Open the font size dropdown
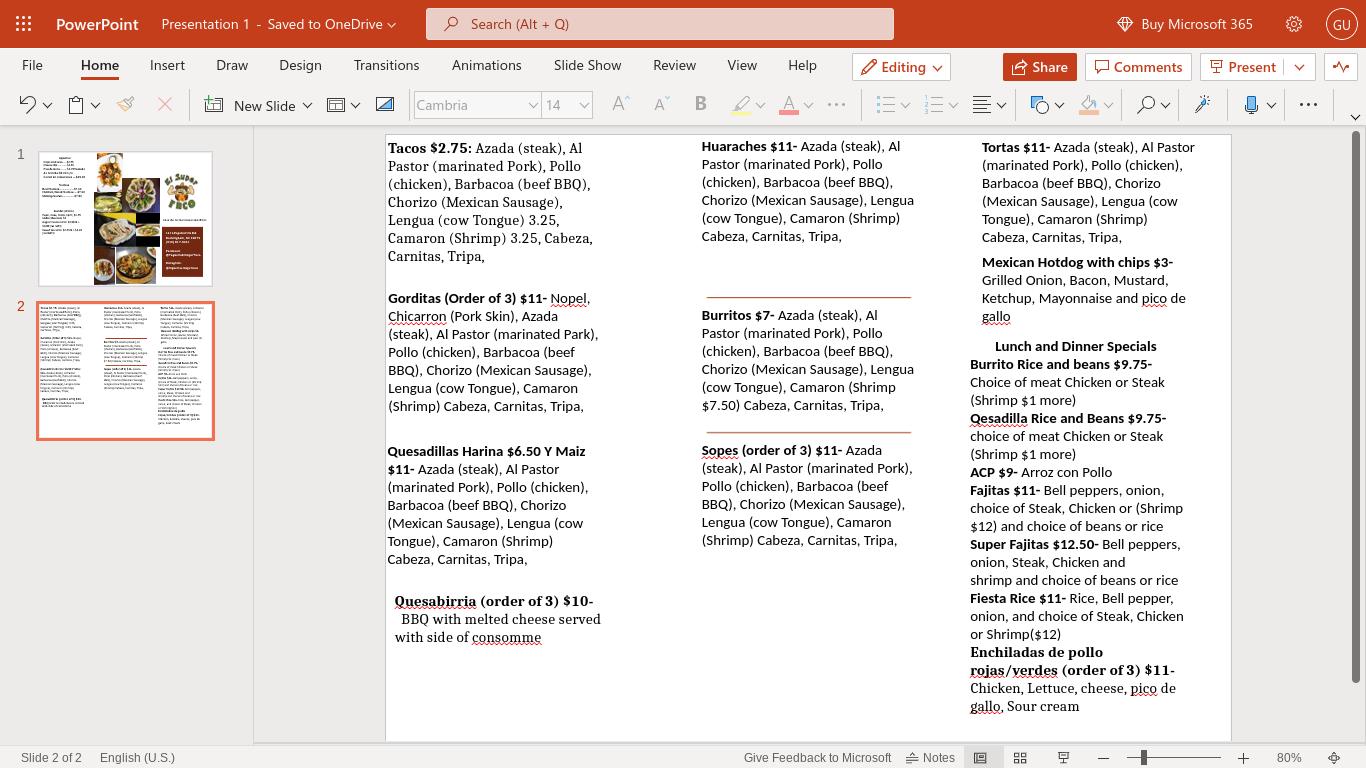 (x=584, y=105)
